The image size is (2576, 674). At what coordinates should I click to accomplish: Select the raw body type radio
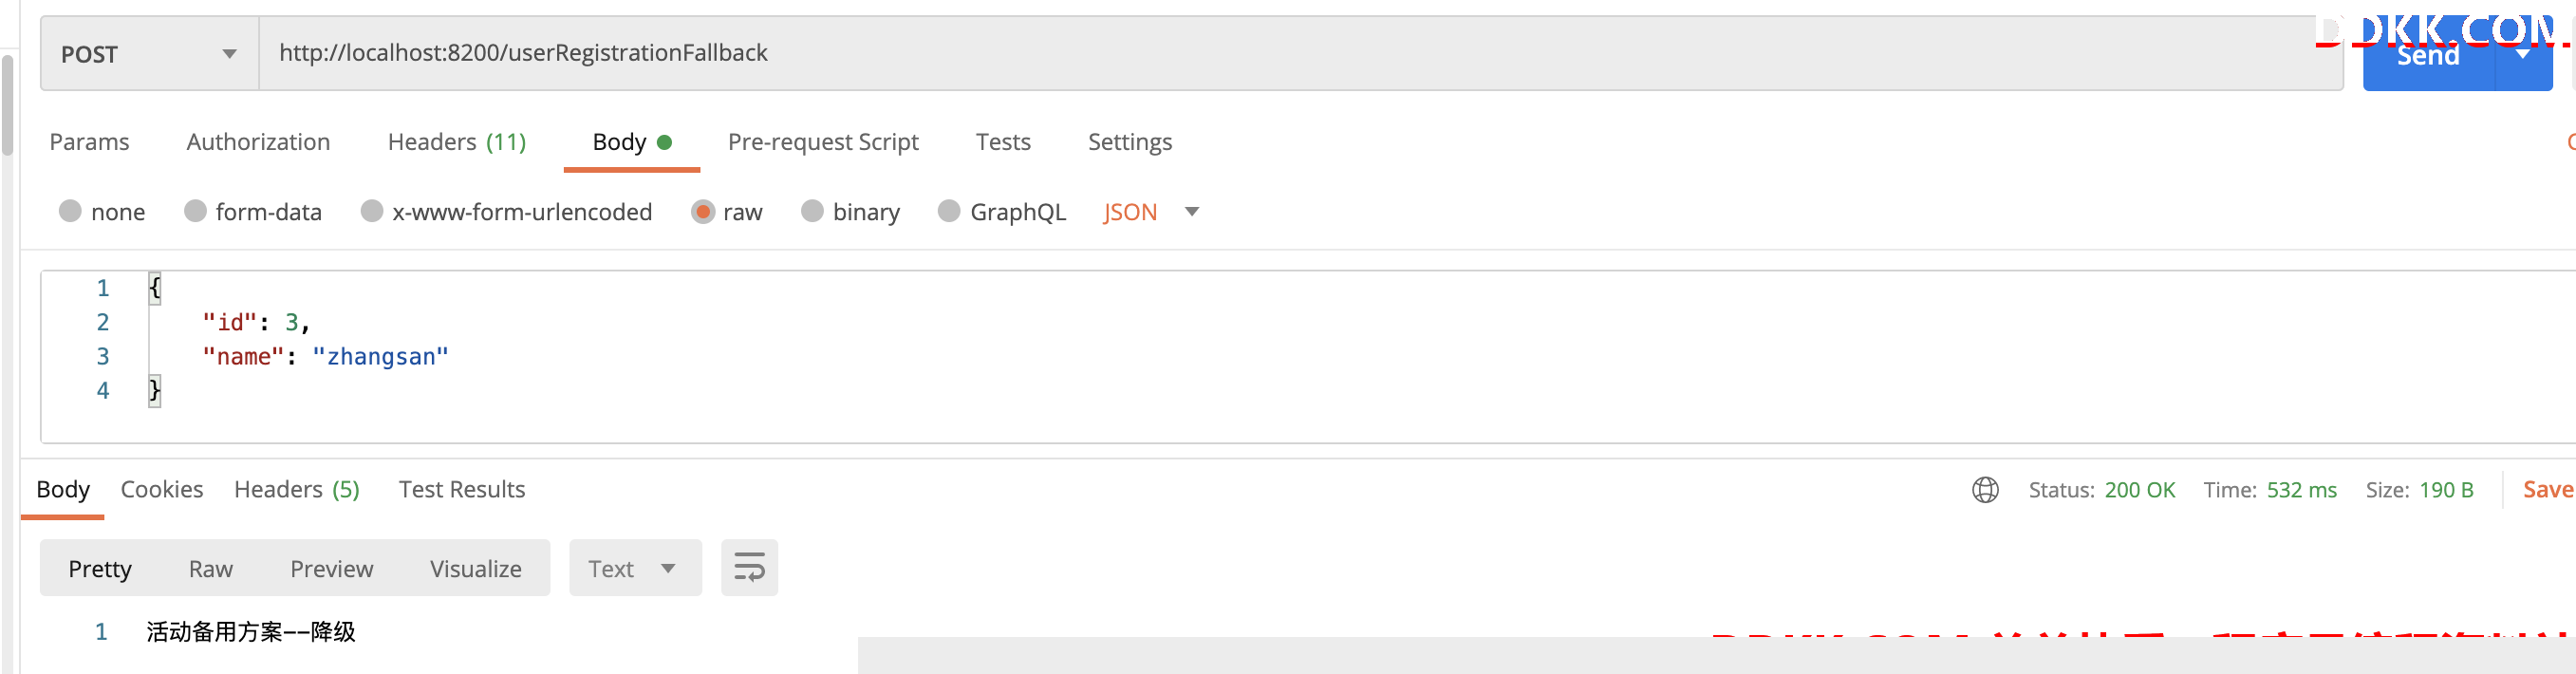pos(703,212)
